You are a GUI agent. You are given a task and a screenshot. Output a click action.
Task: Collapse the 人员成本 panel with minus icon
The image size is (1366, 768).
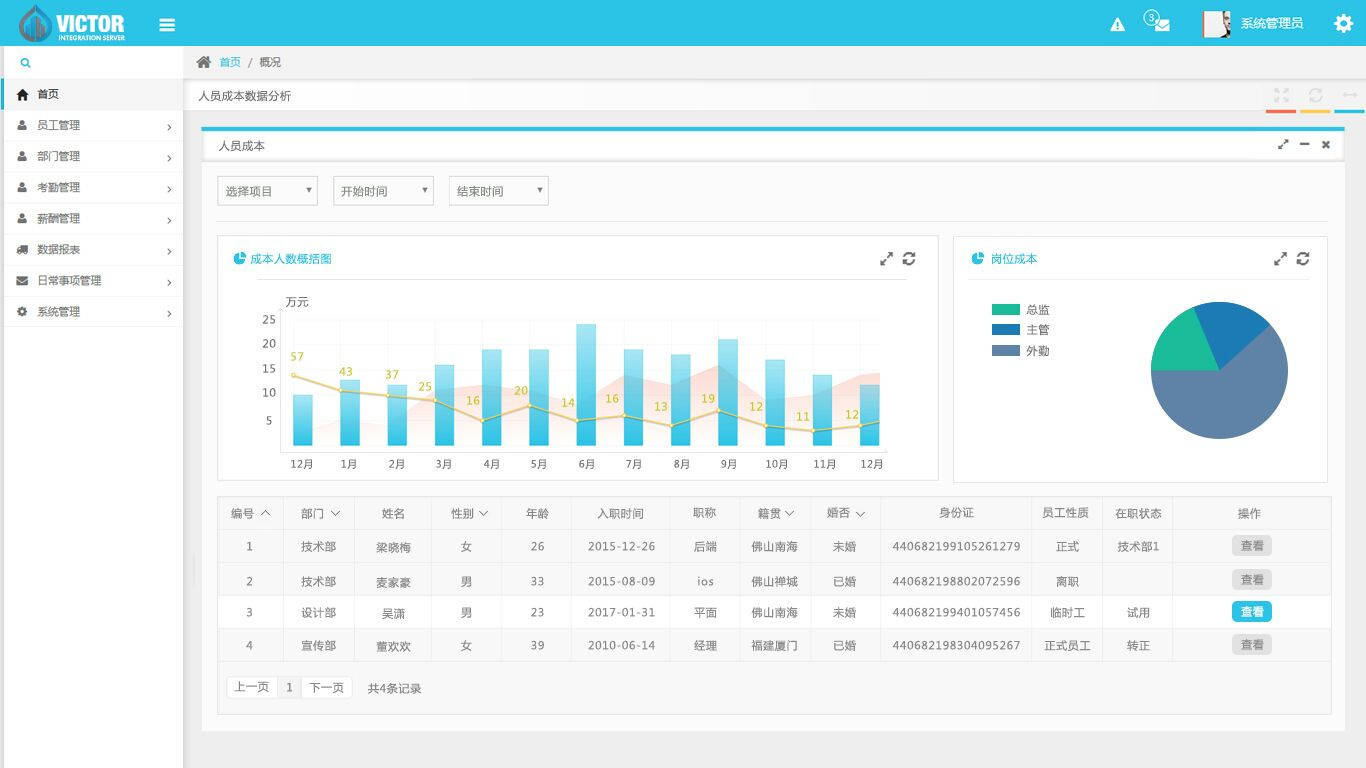(x=1304, y=145)
